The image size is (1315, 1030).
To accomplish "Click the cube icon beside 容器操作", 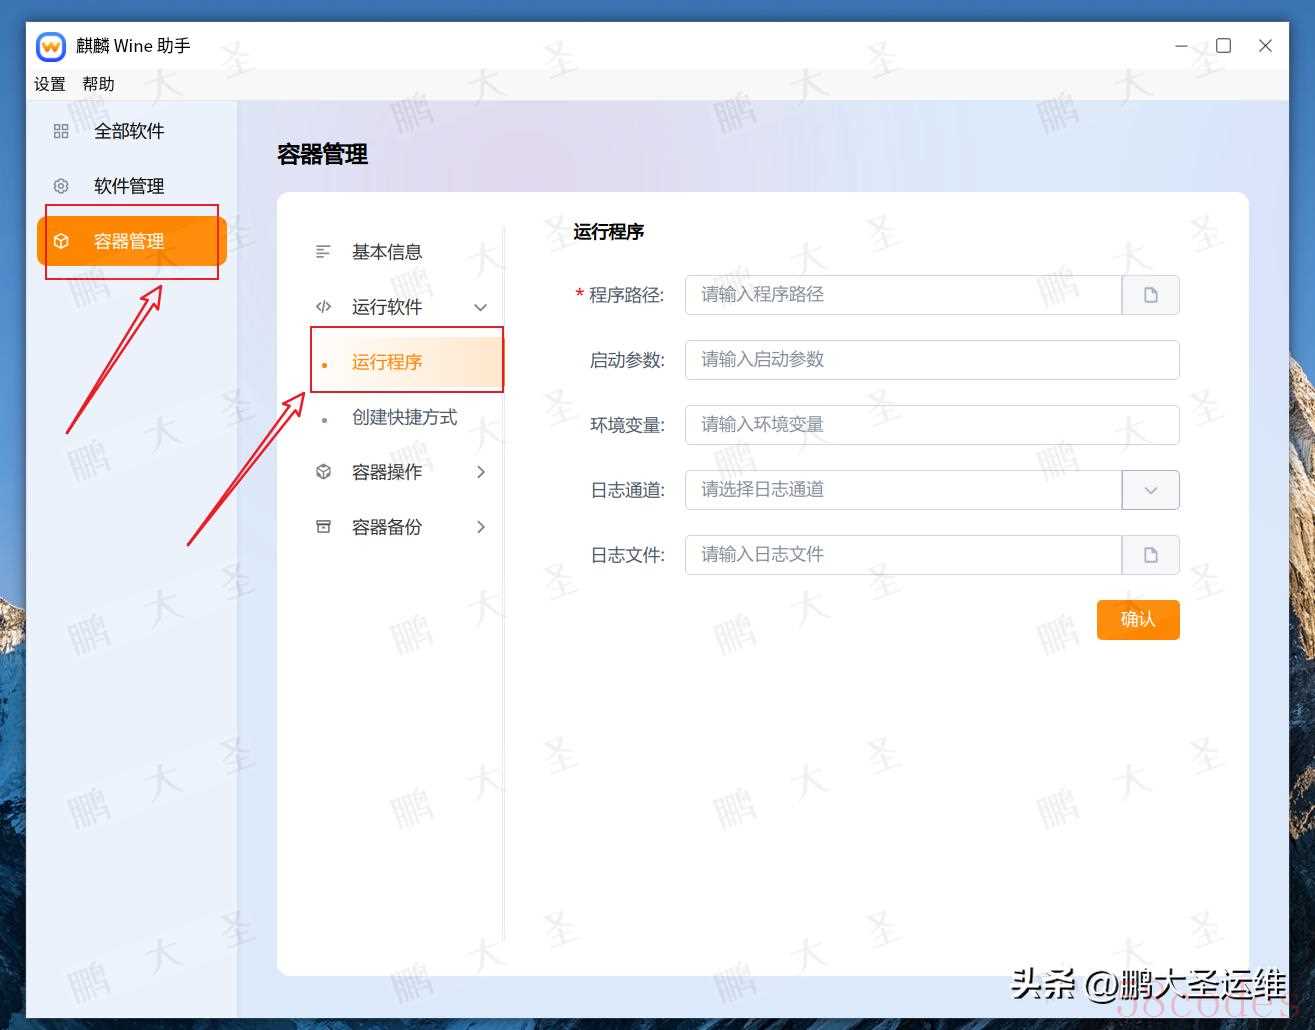I will 323,472.
